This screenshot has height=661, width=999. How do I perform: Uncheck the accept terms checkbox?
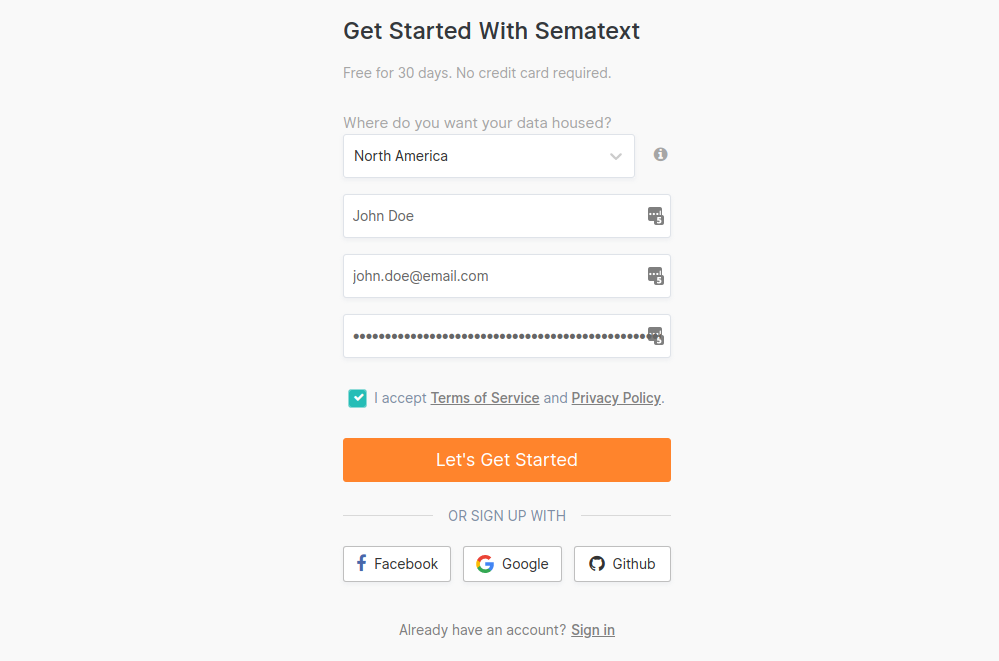click(x=357, y=398)
